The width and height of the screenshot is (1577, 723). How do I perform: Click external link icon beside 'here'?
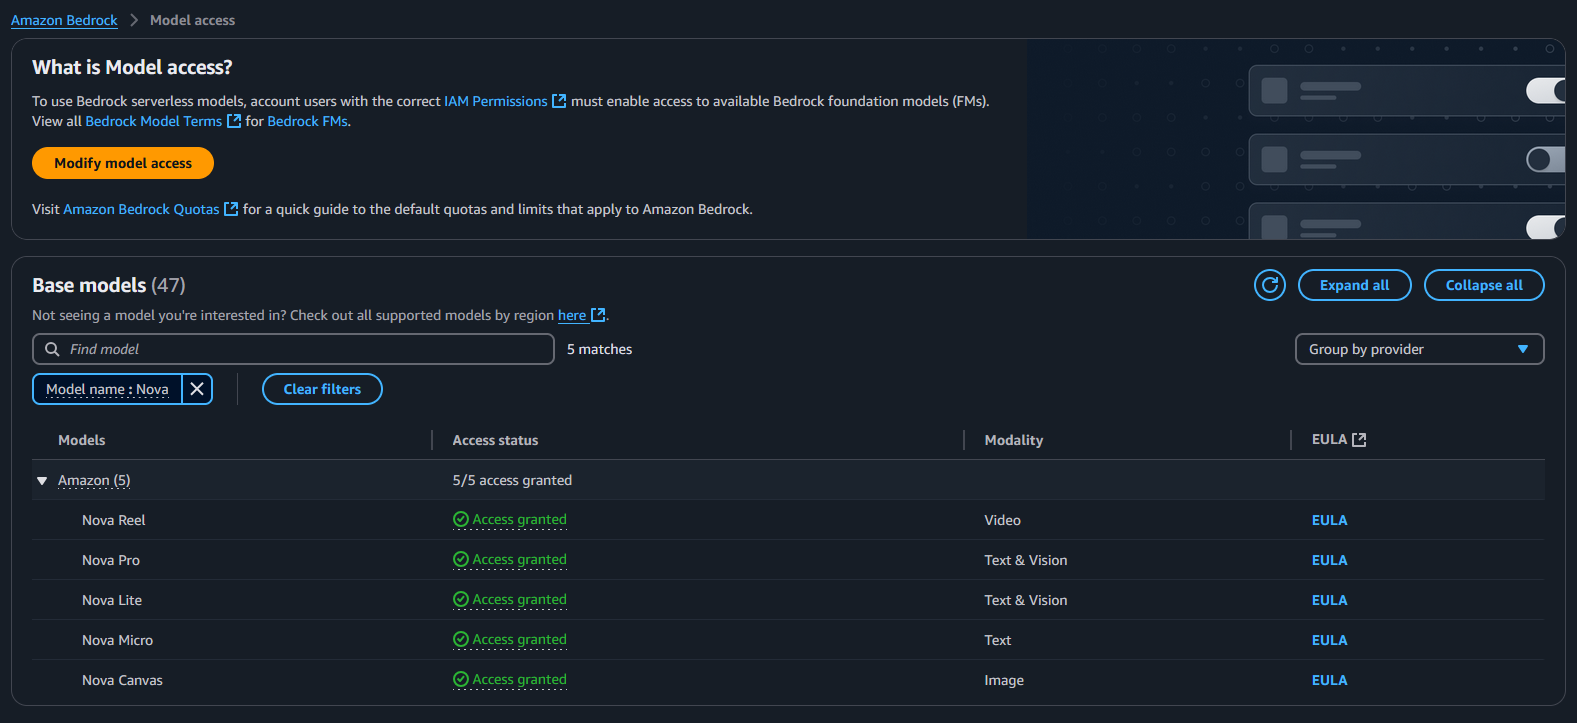[x=598, y=315]
